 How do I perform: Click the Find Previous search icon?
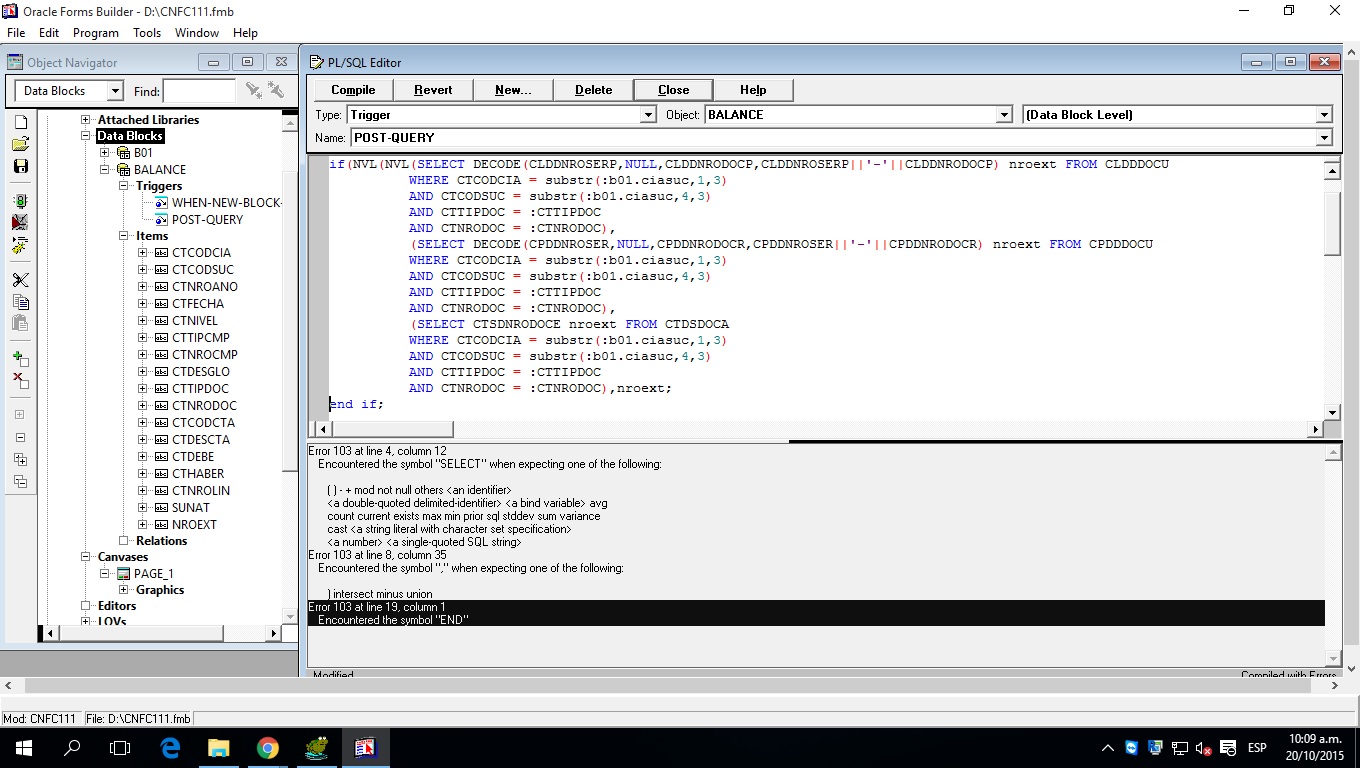coord(277,91)
